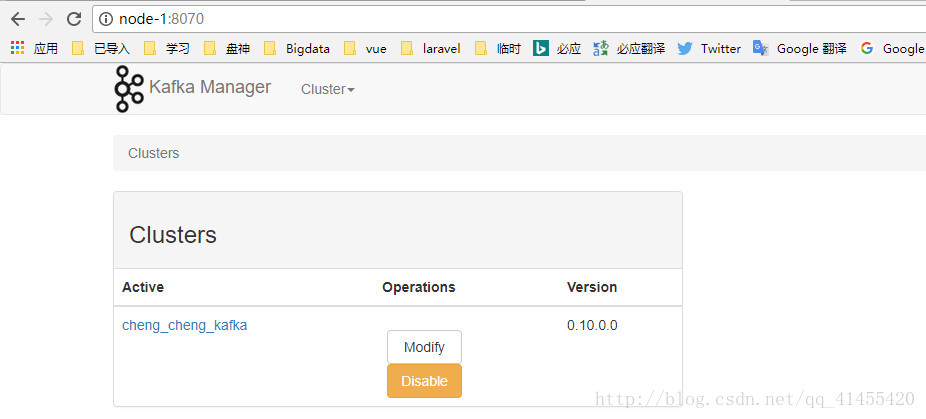Click the Modify button
The image size is (926, 419).
tap(424, 347)
